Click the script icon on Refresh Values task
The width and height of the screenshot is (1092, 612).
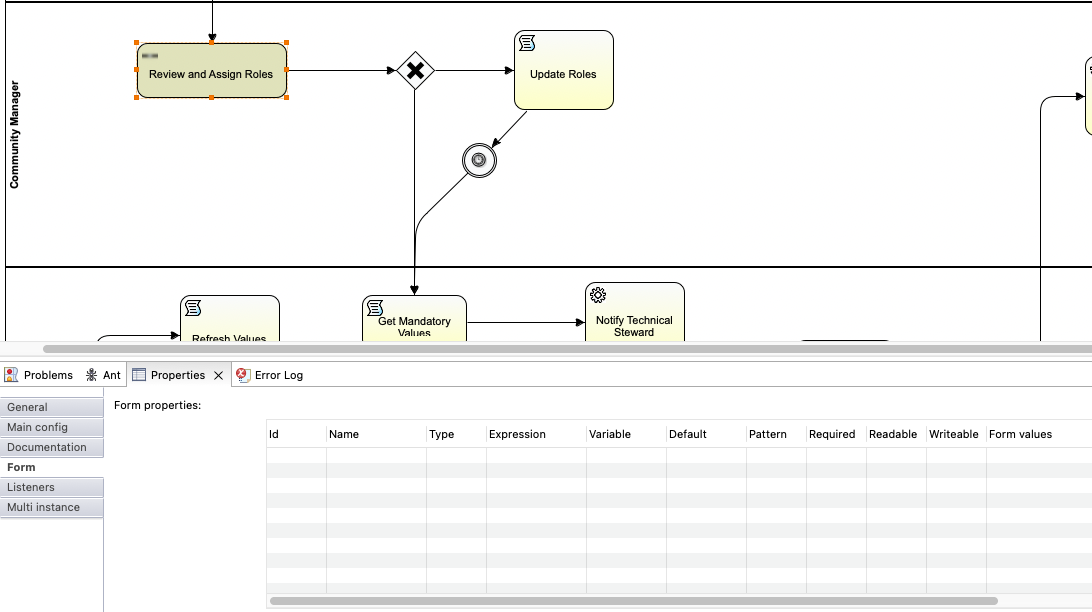point(191,308)
